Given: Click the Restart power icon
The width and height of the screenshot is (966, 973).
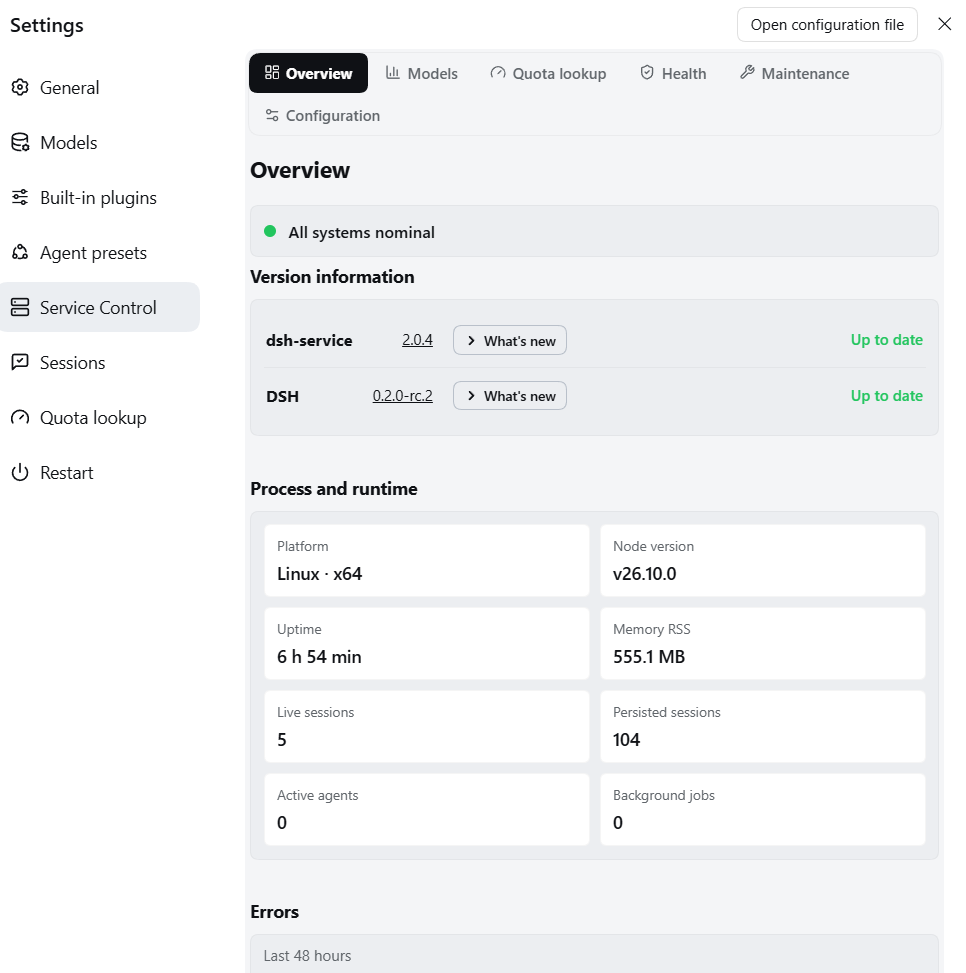Looking at the screenshot, I should click(20, 472).
